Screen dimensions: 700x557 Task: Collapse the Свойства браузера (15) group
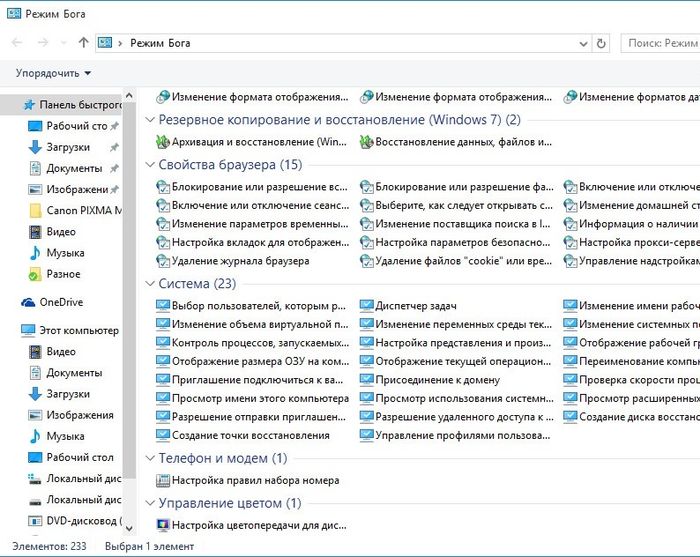pyautogui.click(x=150, y=165)
